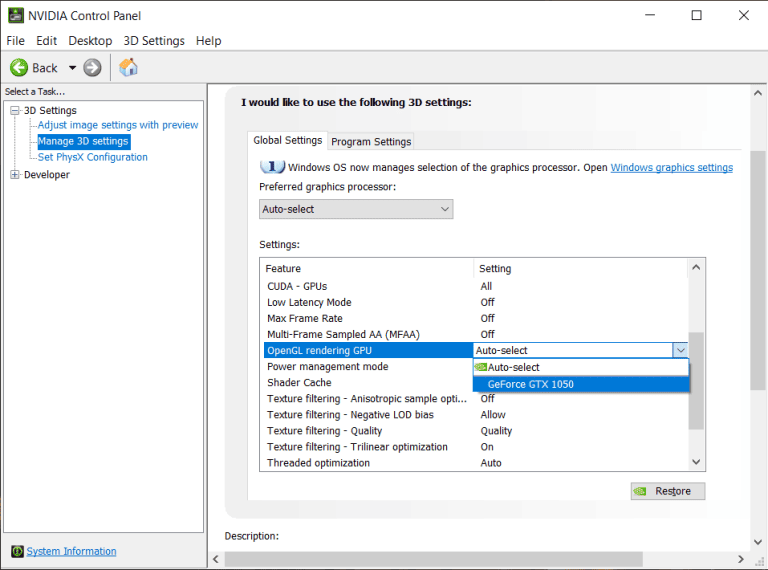
Task: Select Auto-select option in dropdown list
Action: click(x=514, y=367)
